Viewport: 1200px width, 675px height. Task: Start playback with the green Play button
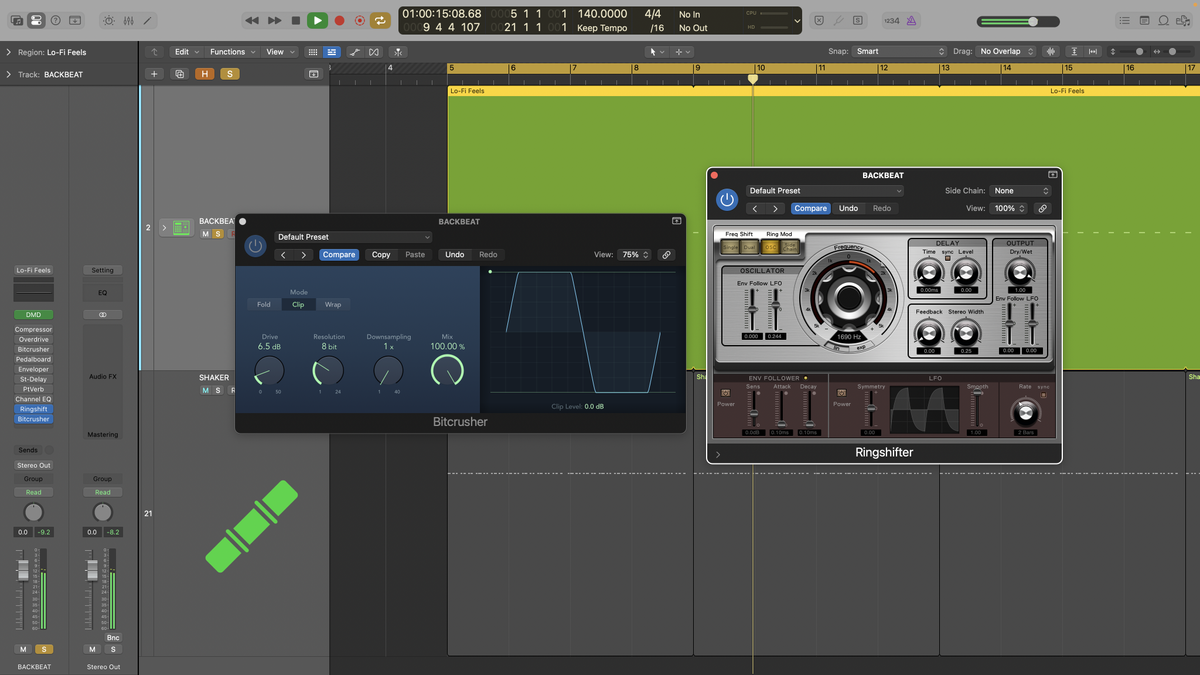click(317, 20)
